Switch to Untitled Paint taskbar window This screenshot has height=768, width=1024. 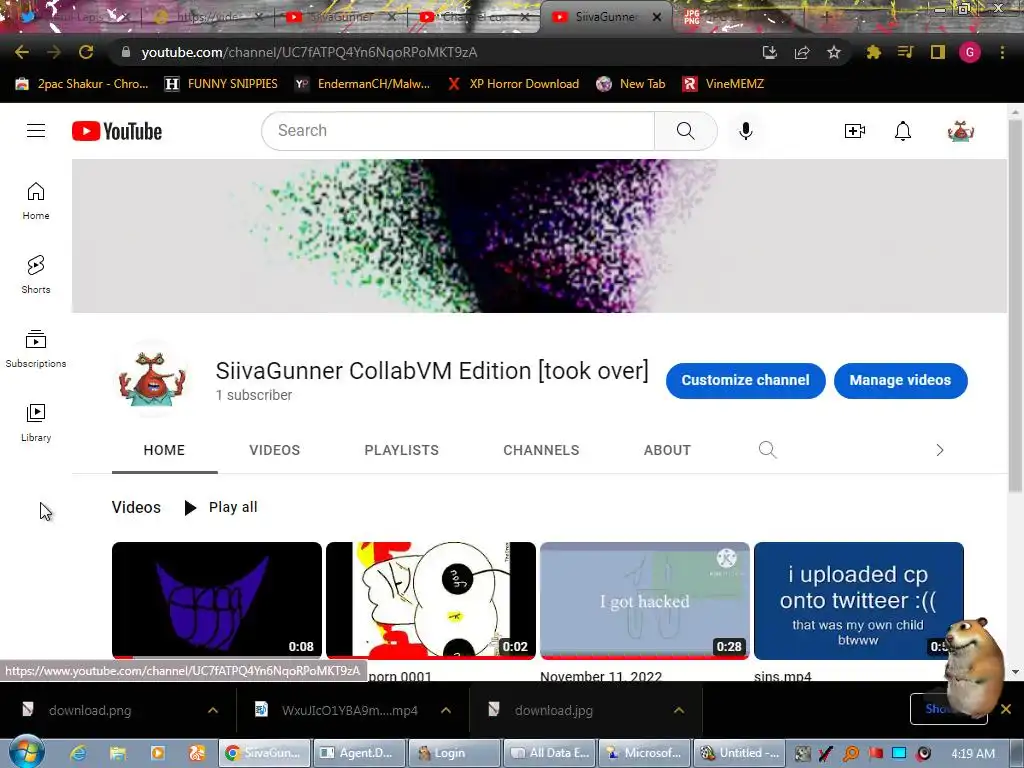coord(739,753)
